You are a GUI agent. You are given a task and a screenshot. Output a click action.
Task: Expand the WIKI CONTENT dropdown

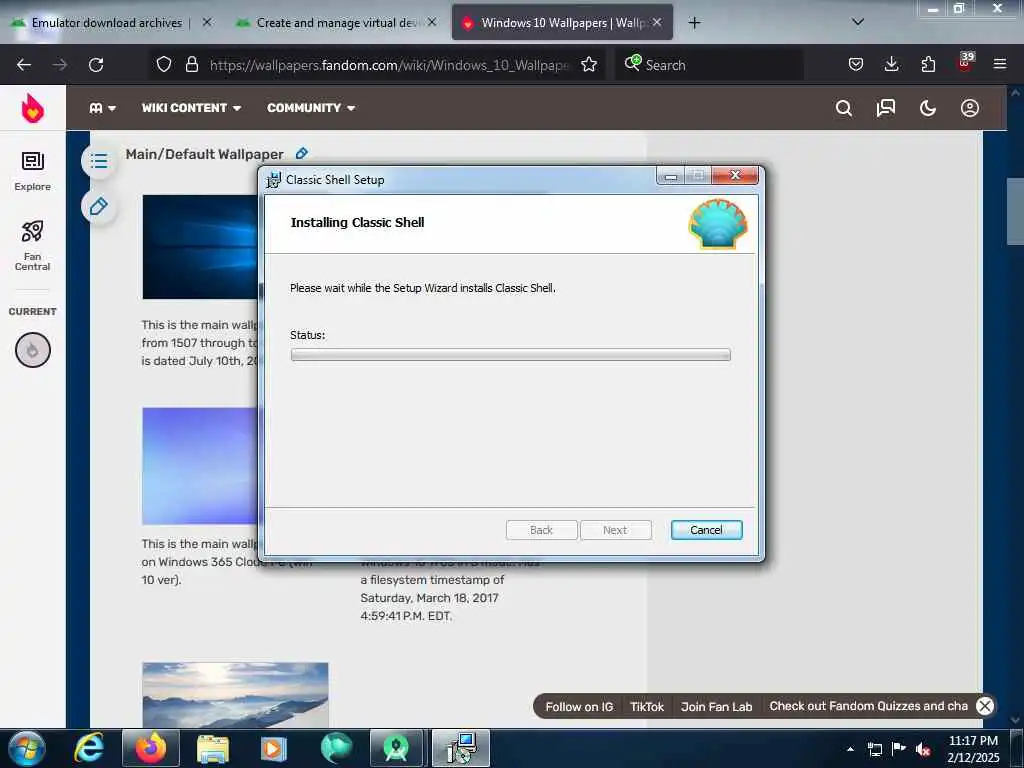[191, 108]
